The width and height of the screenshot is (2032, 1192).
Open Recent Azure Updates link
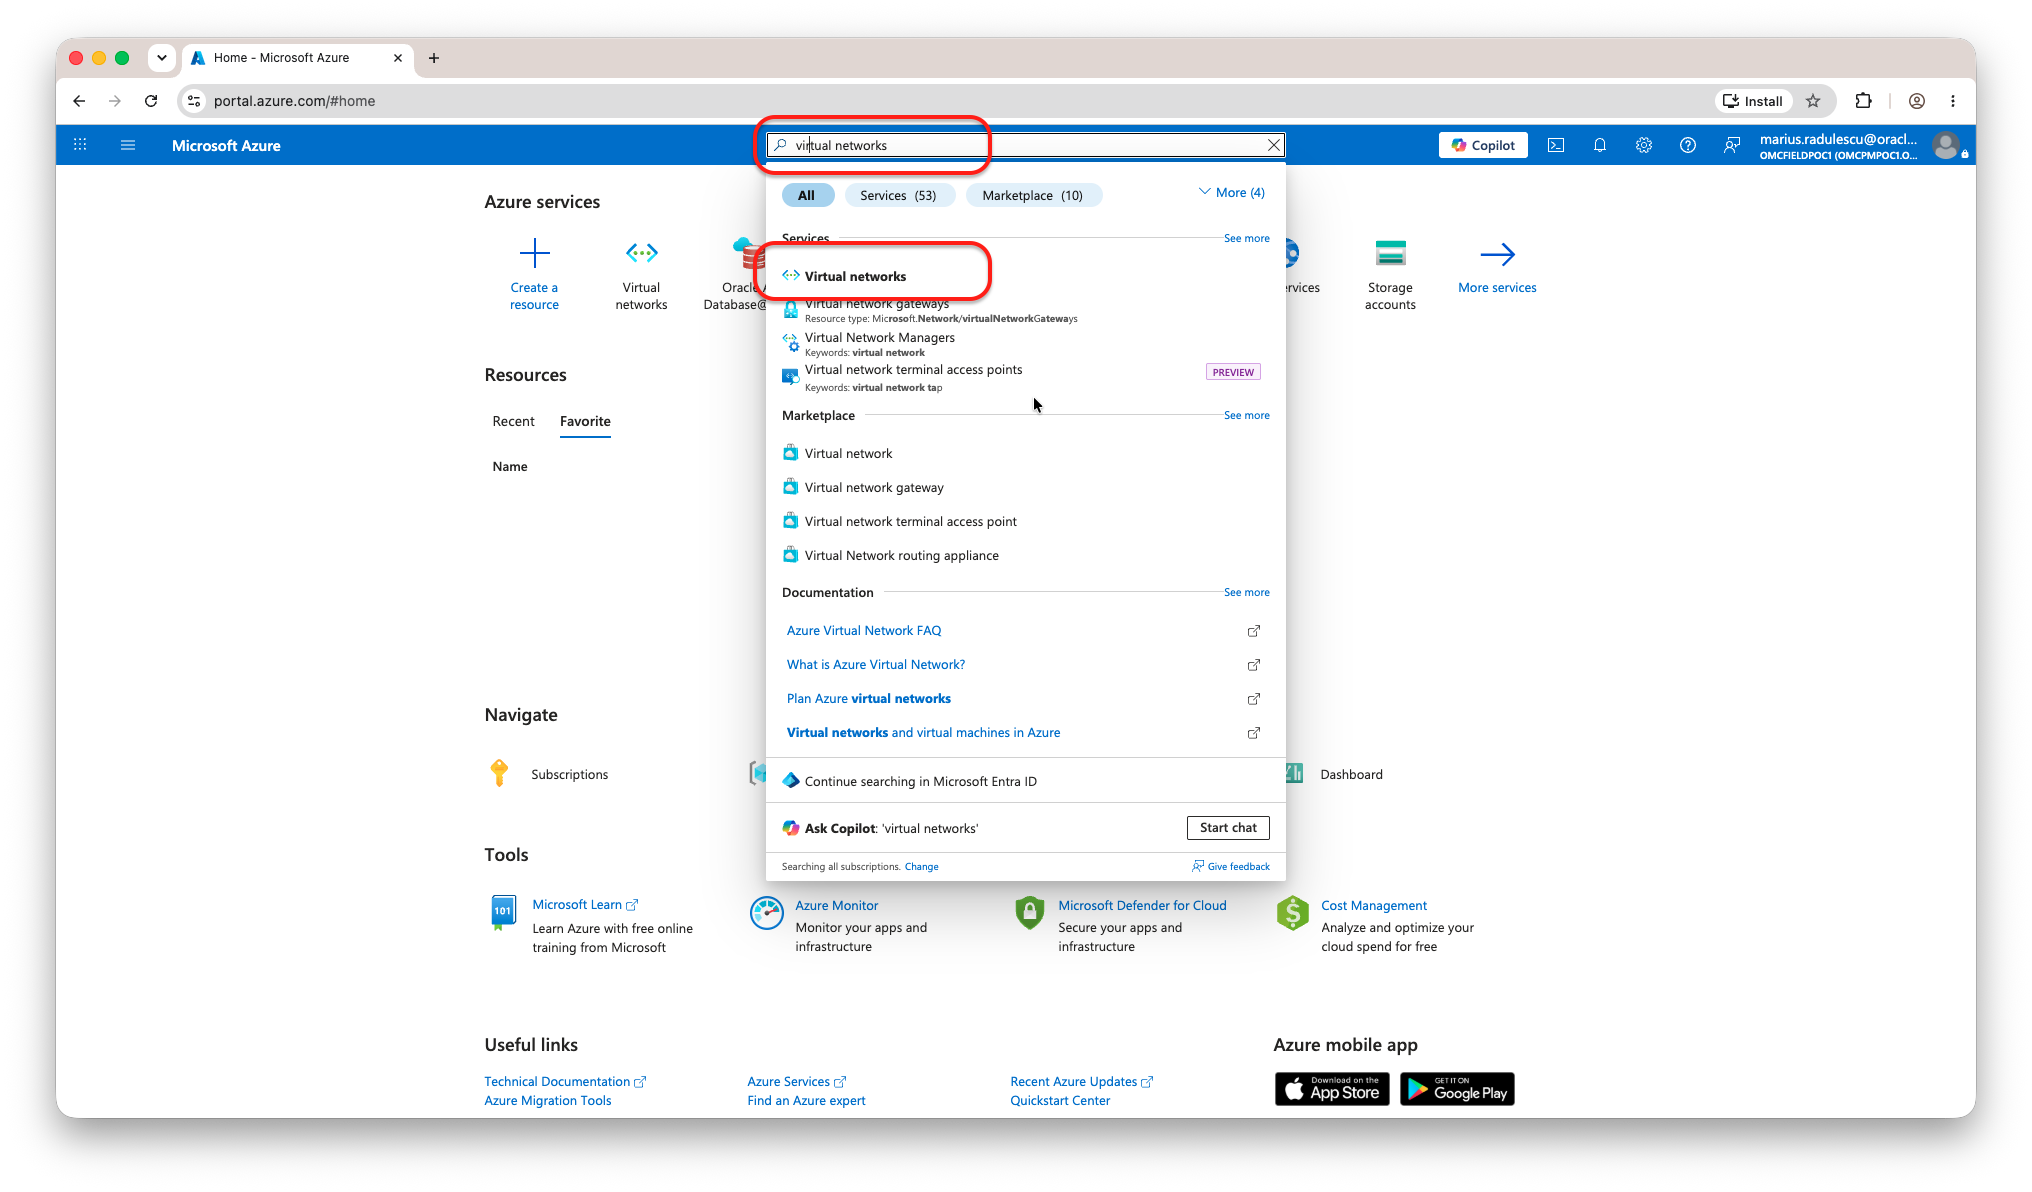pyautogui.click(x=1081, y=1081)
